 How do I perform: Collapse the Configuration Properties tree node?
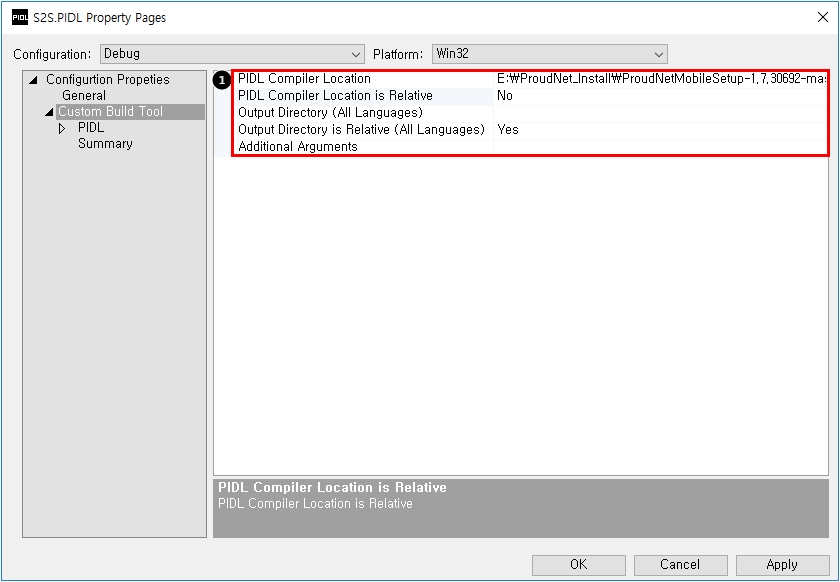[33, 80]
